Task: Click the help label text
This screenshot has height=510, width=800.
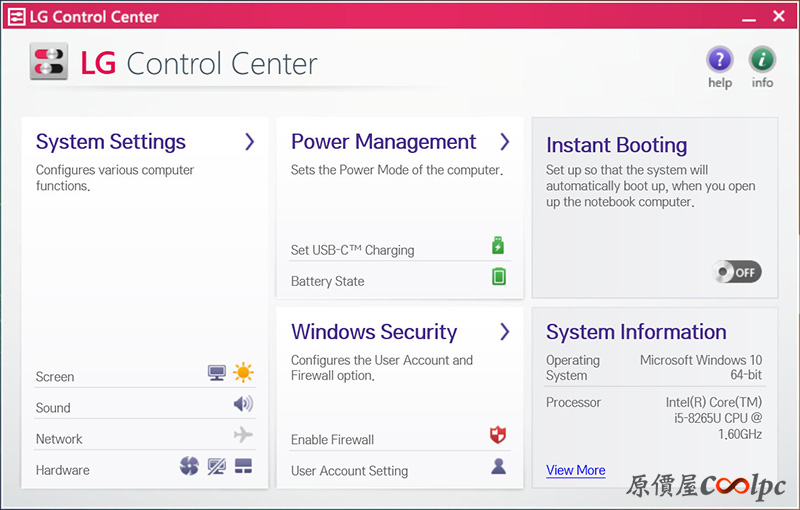Action: tap(719, 83)
